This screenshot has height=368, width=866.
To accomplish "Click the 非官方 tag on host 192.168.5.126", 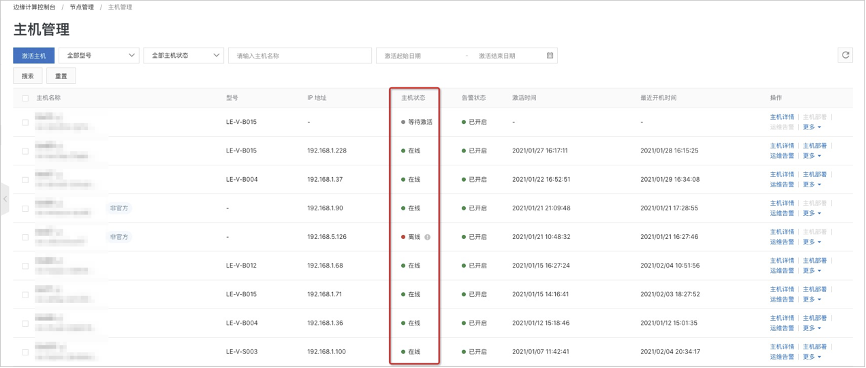I will (x=119, y=237).
